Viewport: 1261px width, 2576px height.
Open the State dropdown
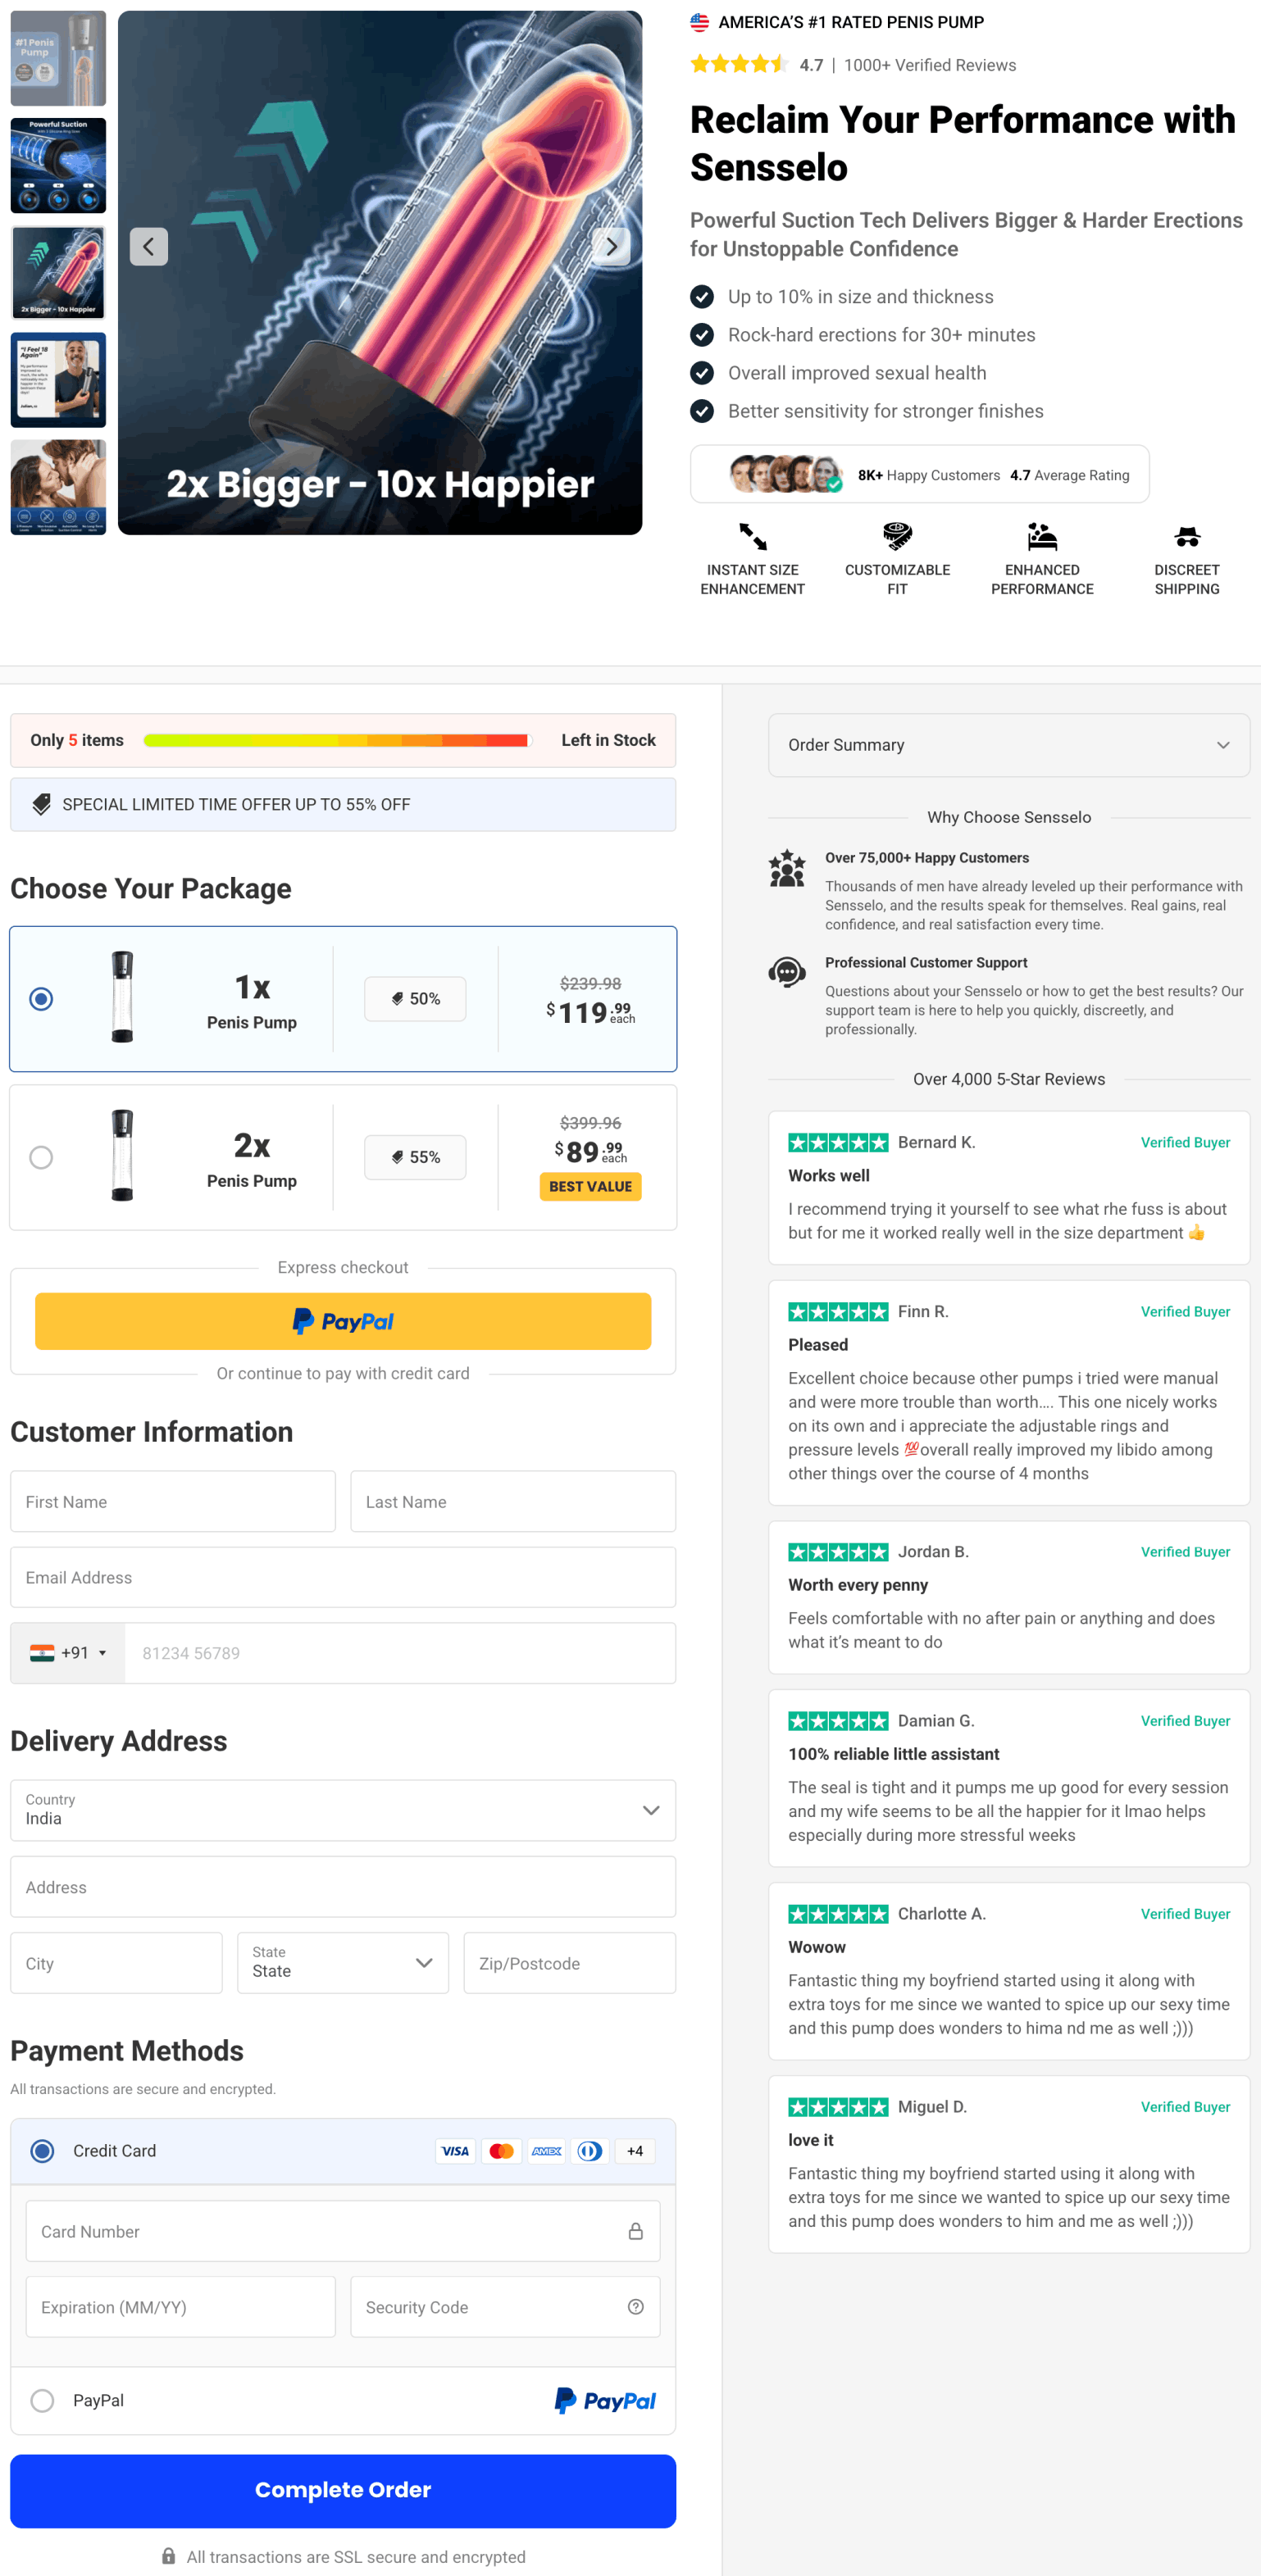tap(343, 1963)
